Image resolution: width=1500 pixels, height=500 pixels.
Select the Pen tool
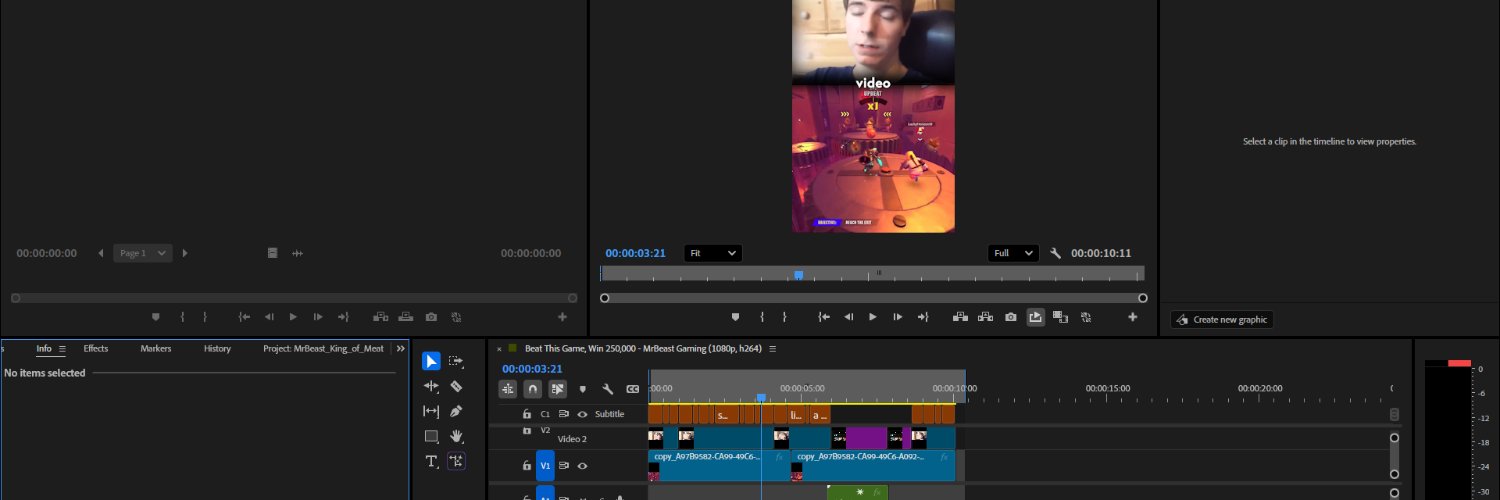click(456, 411)
